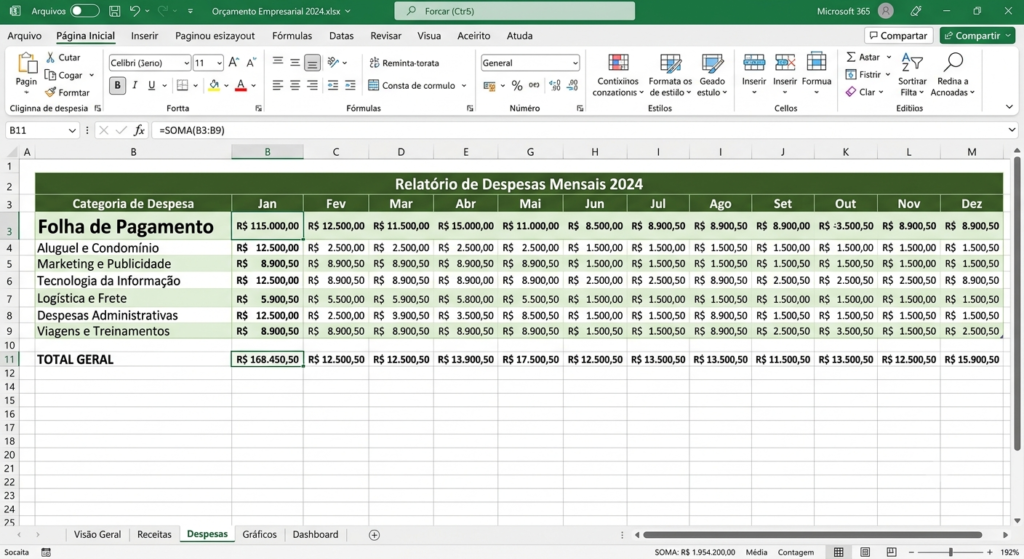The height and width of the screenshot is (559, 1024).
Task: Open the Arquivo menu tab
Action: [x=24, y=36]
